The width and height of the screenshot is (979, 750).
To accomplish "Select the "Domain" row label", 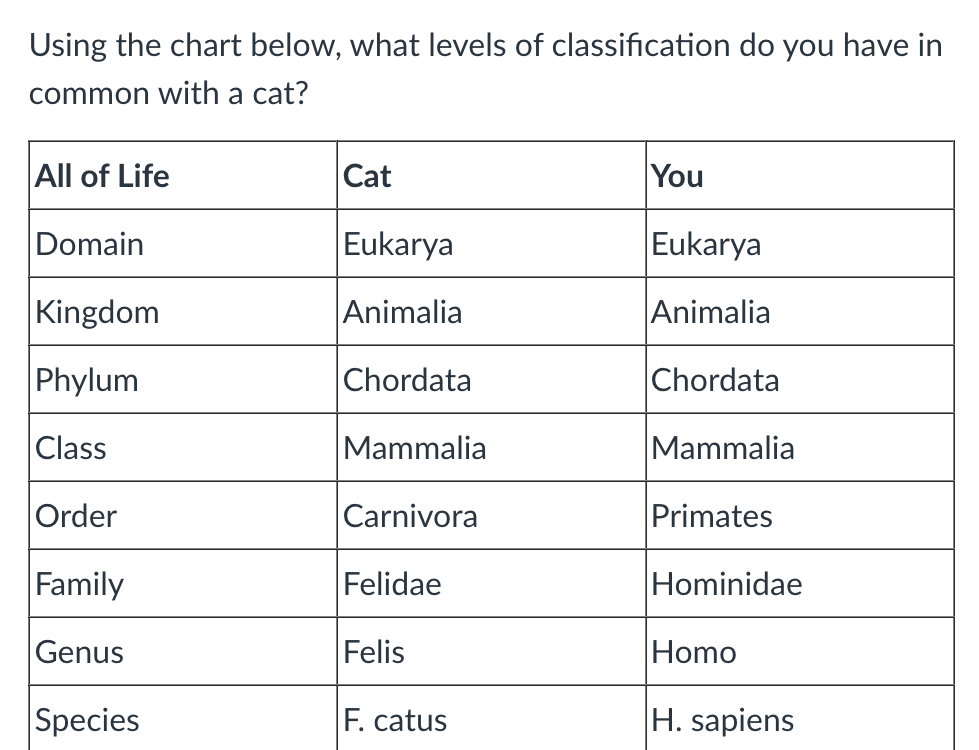I will point(89,245).
